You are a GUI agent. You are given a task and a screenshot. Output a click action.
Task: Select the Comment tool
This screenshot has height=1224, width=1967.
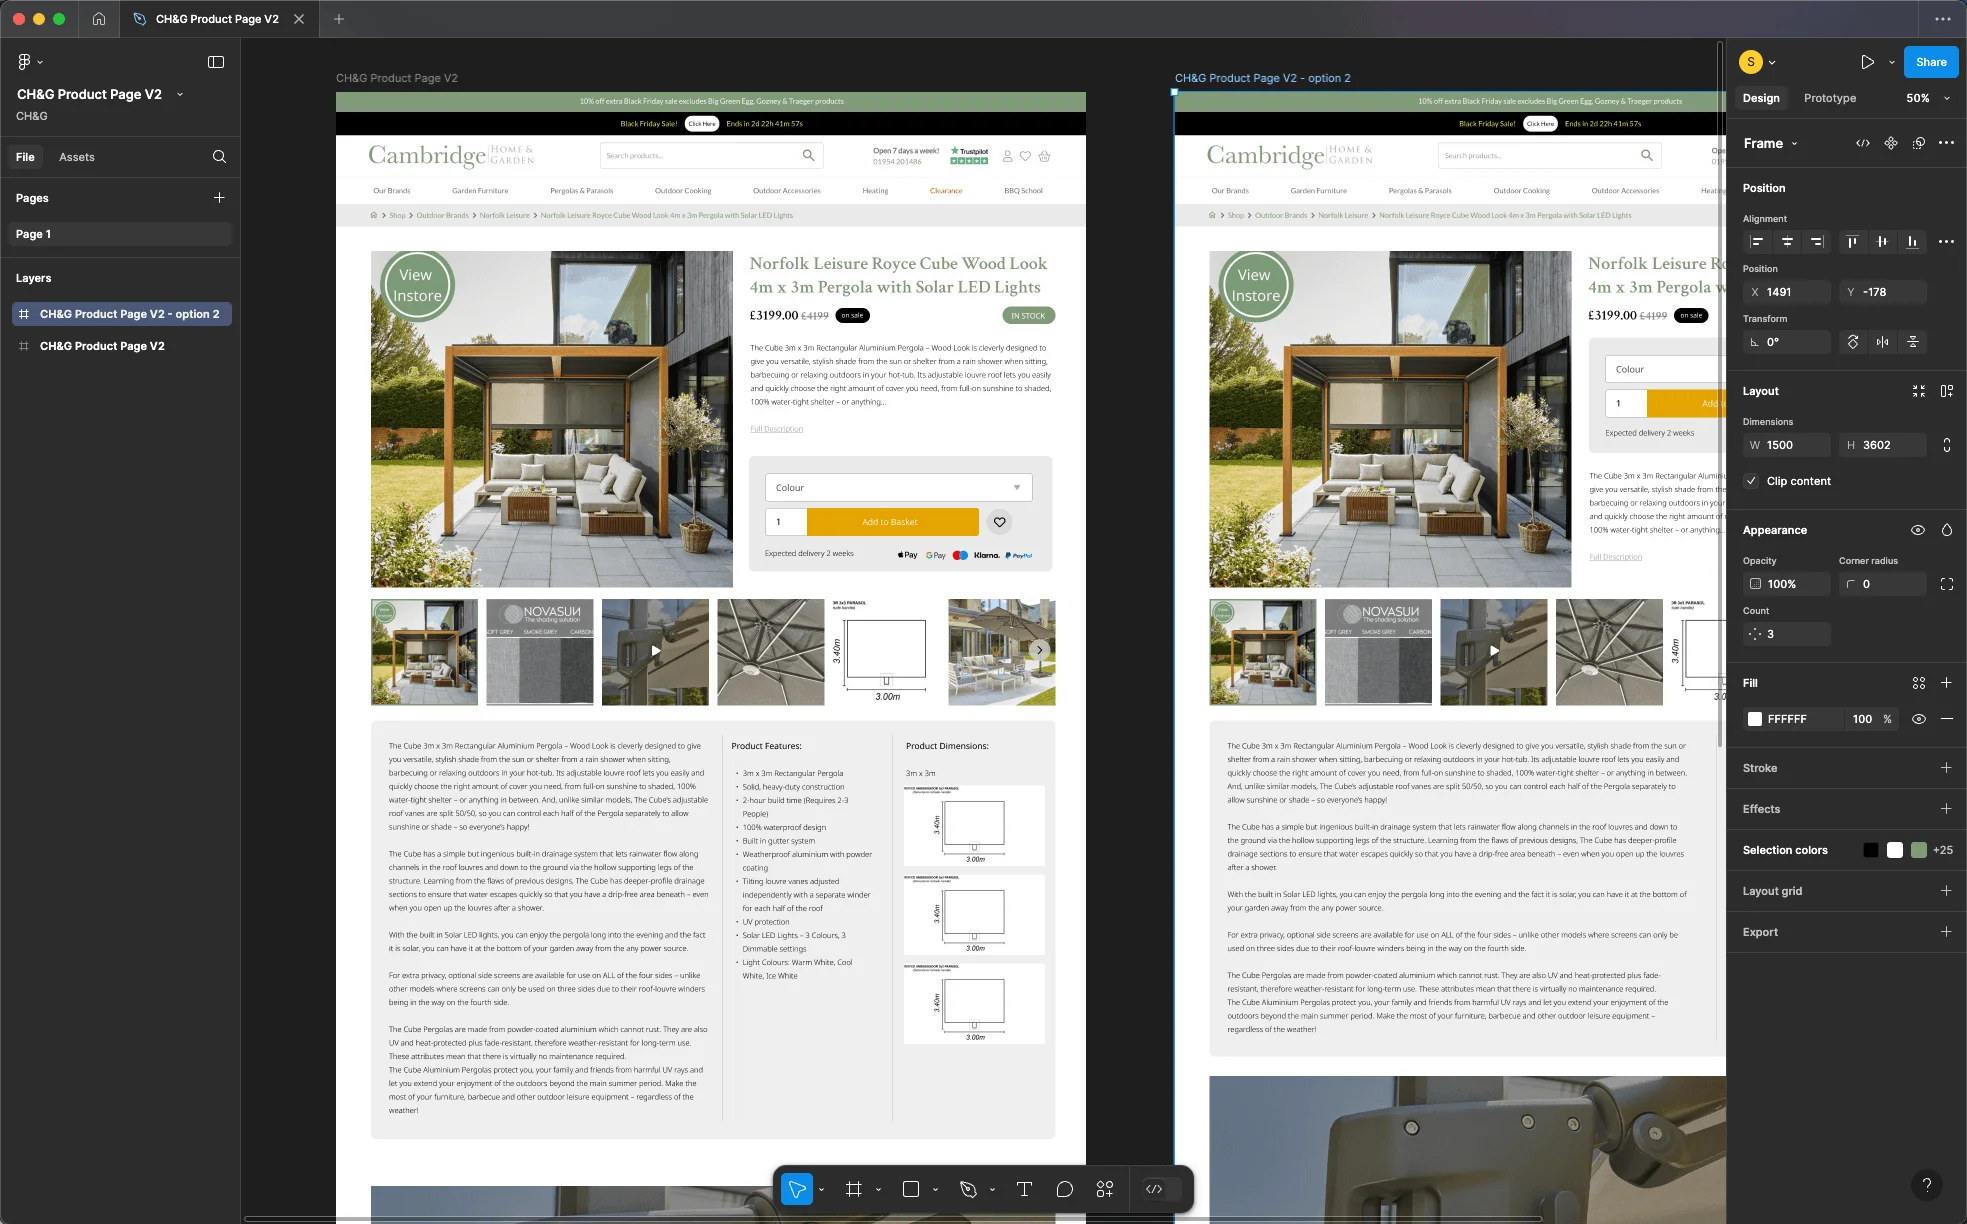[1064, 1189]
